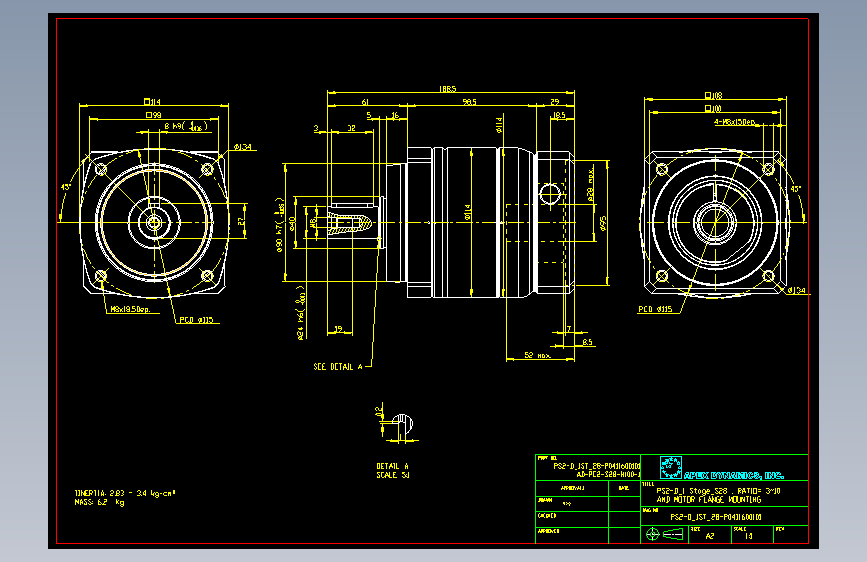Select the ø28 max. dimension
Image resolution: width=867 pixels, height=562 pixels.
[x=591, y=183]
